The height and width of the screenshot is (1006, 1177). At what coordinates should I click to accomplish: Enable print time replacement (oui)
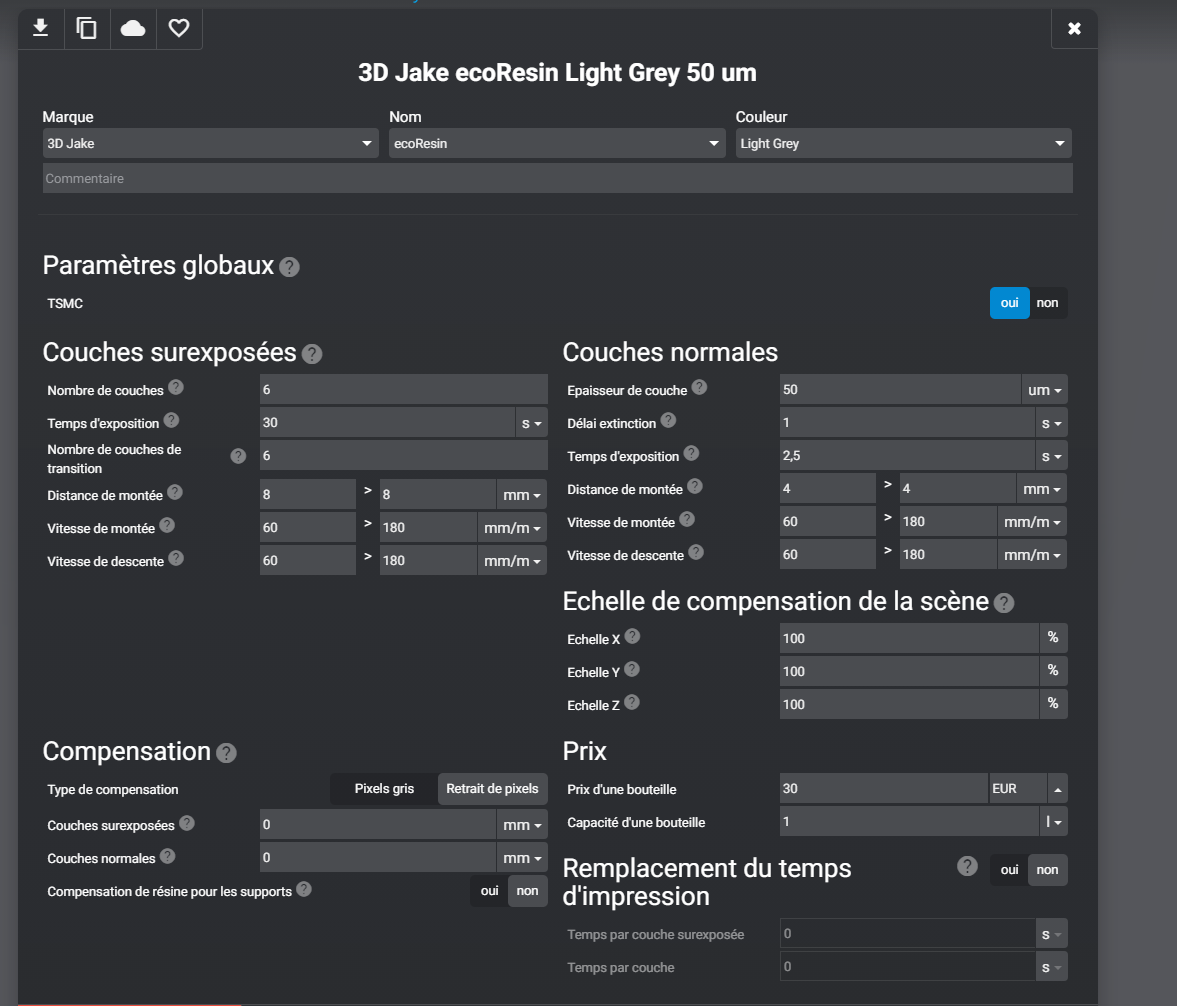tap(1010, 870)
